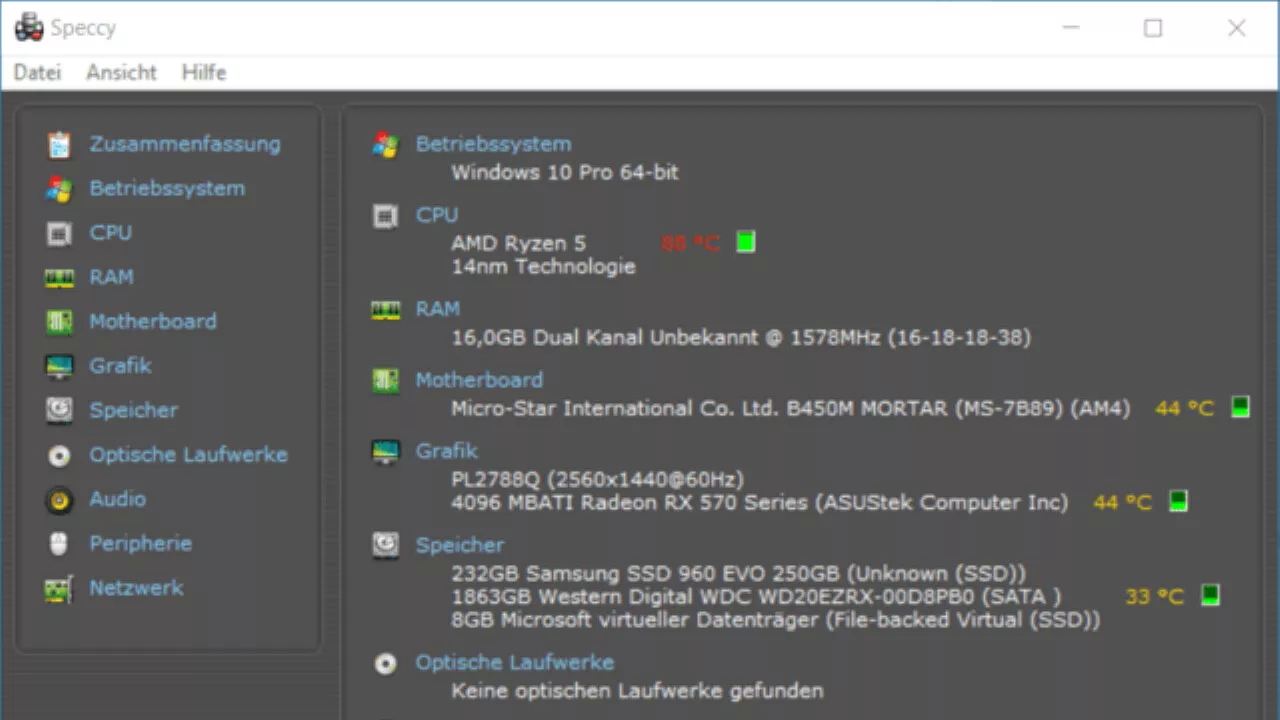Viewport: 1280px width, 720px height.
Task: Click the RAM icon beside RAM heading
Action: pyautogui.click(x=385, y=310)
